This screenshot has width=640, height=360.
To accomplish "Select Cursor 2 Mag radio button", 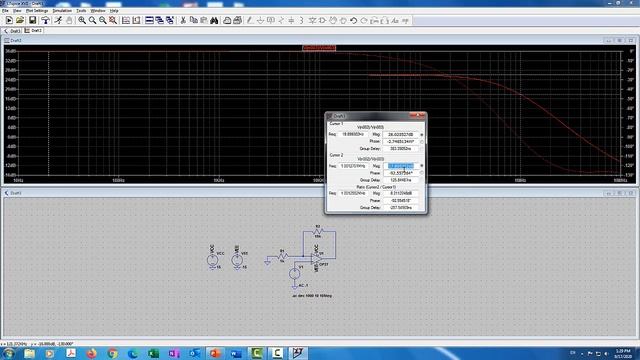I will pos(422,166).
